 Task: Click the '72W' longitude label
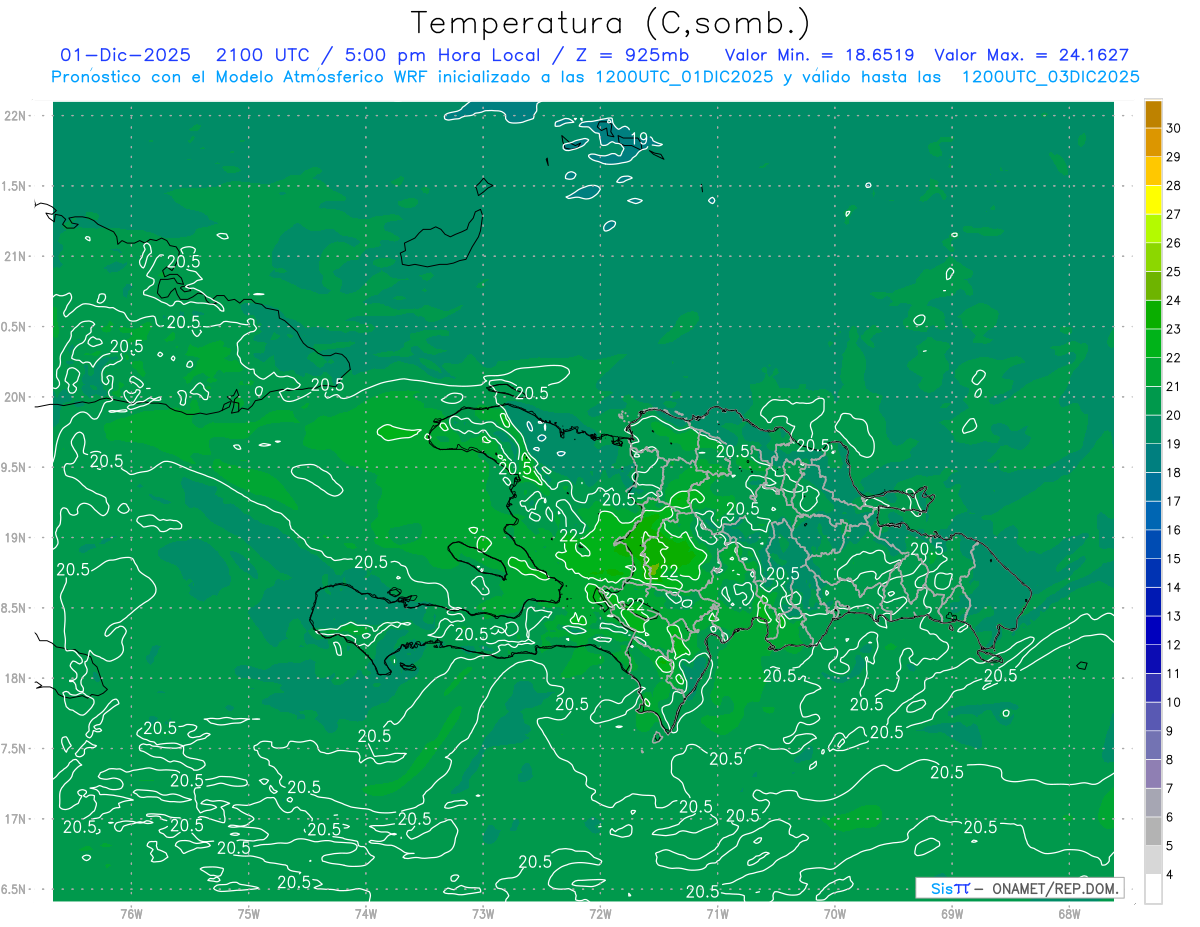pos(600,913)
